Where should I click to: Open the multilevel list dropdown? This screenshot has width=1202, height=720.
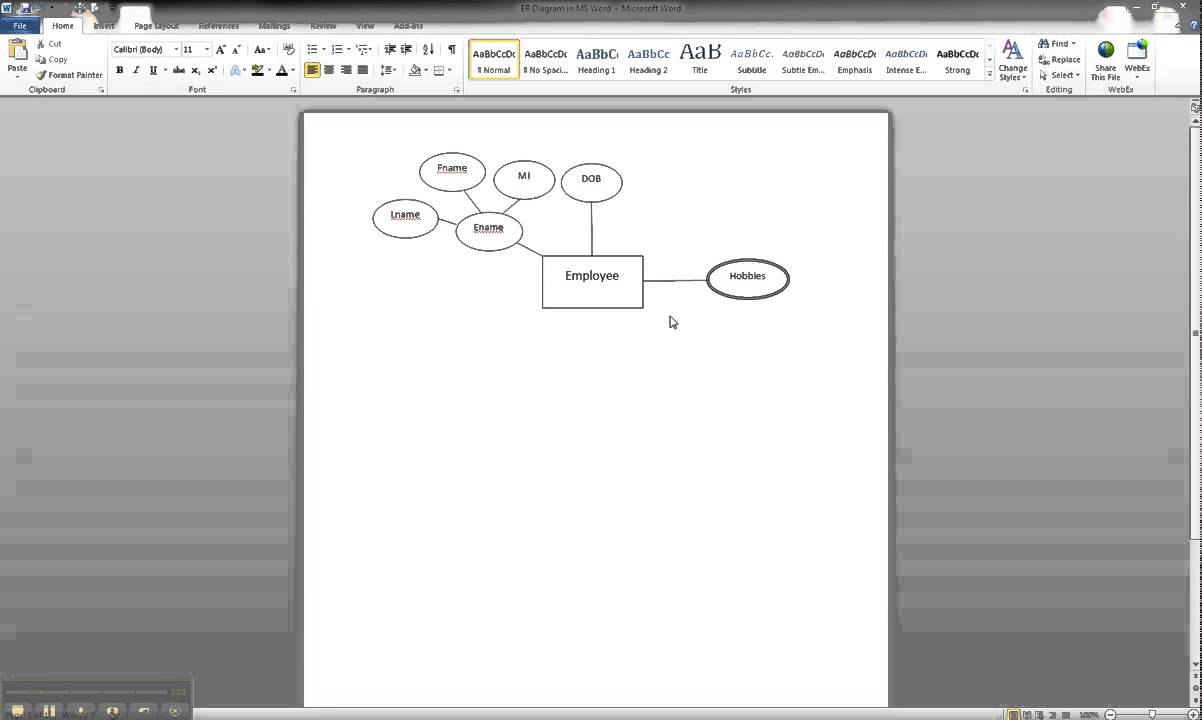tap(363, 49)
